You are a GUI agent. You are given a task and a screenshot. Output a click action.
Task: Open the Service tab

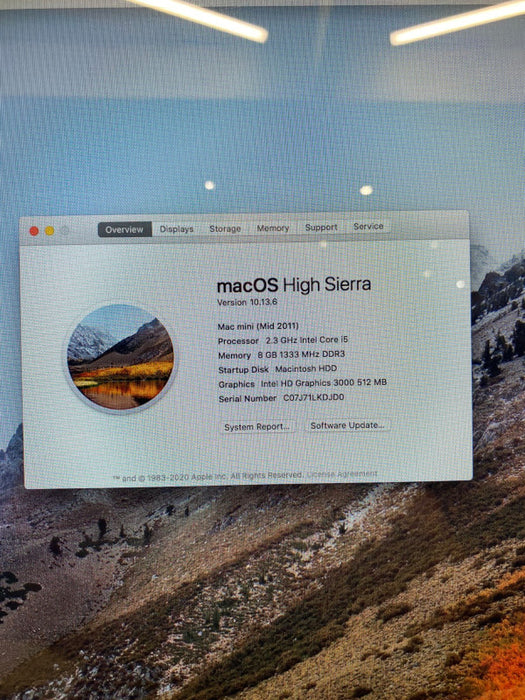368,226
